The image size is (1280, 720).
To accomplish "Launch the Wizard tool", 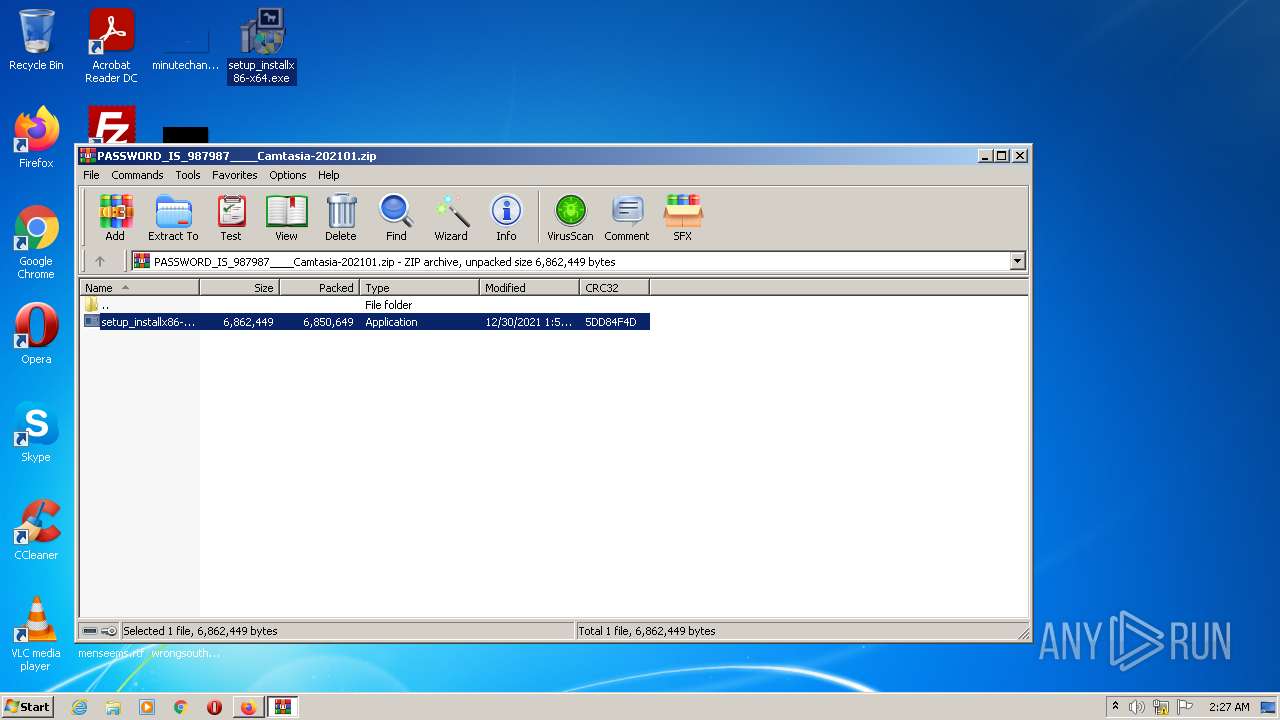I will [451, 218].
